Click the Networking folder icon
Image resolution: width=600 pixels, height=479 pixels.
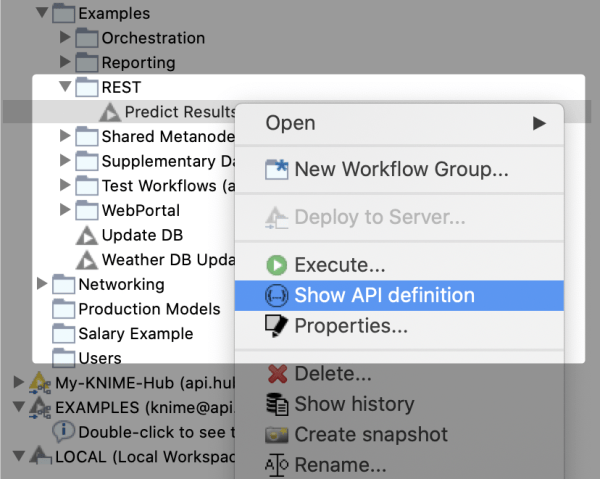pos(63,284)
